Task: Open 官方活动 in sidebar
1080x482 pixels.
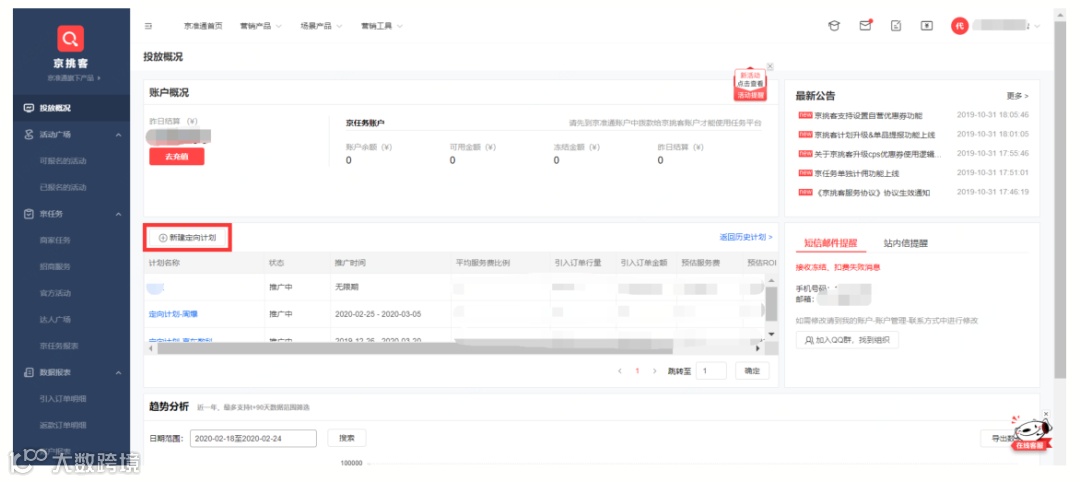Action: click(55, 293)
